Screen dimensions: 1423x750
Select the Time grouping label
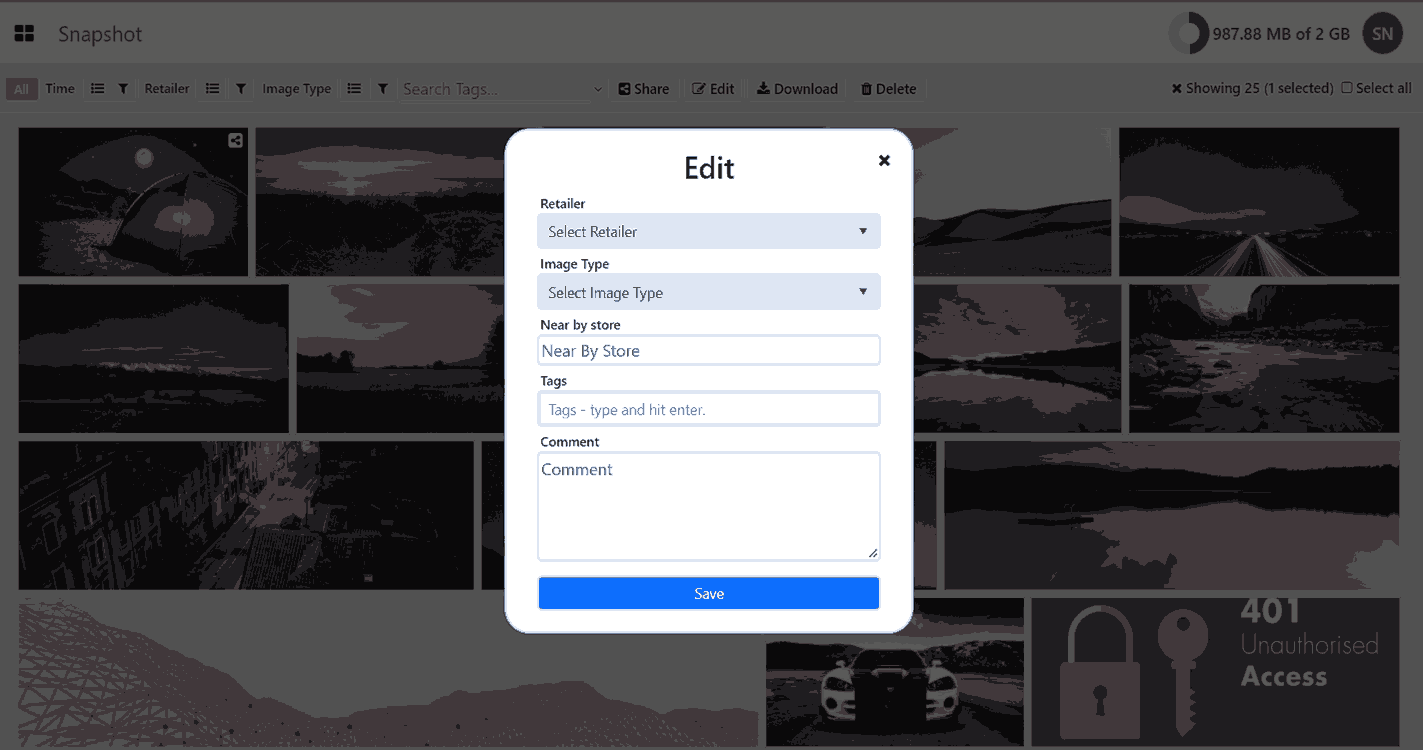tap(60, 89)
